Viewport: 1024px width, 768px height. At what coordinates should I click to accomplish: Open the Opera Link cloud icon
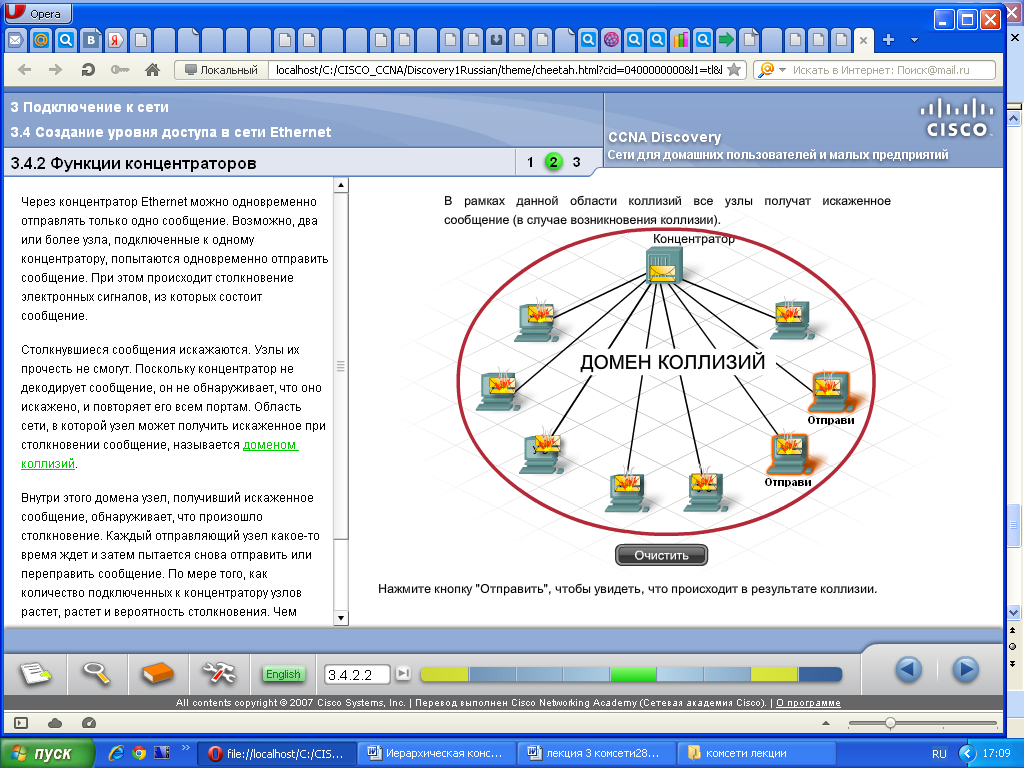click(56, 723)
